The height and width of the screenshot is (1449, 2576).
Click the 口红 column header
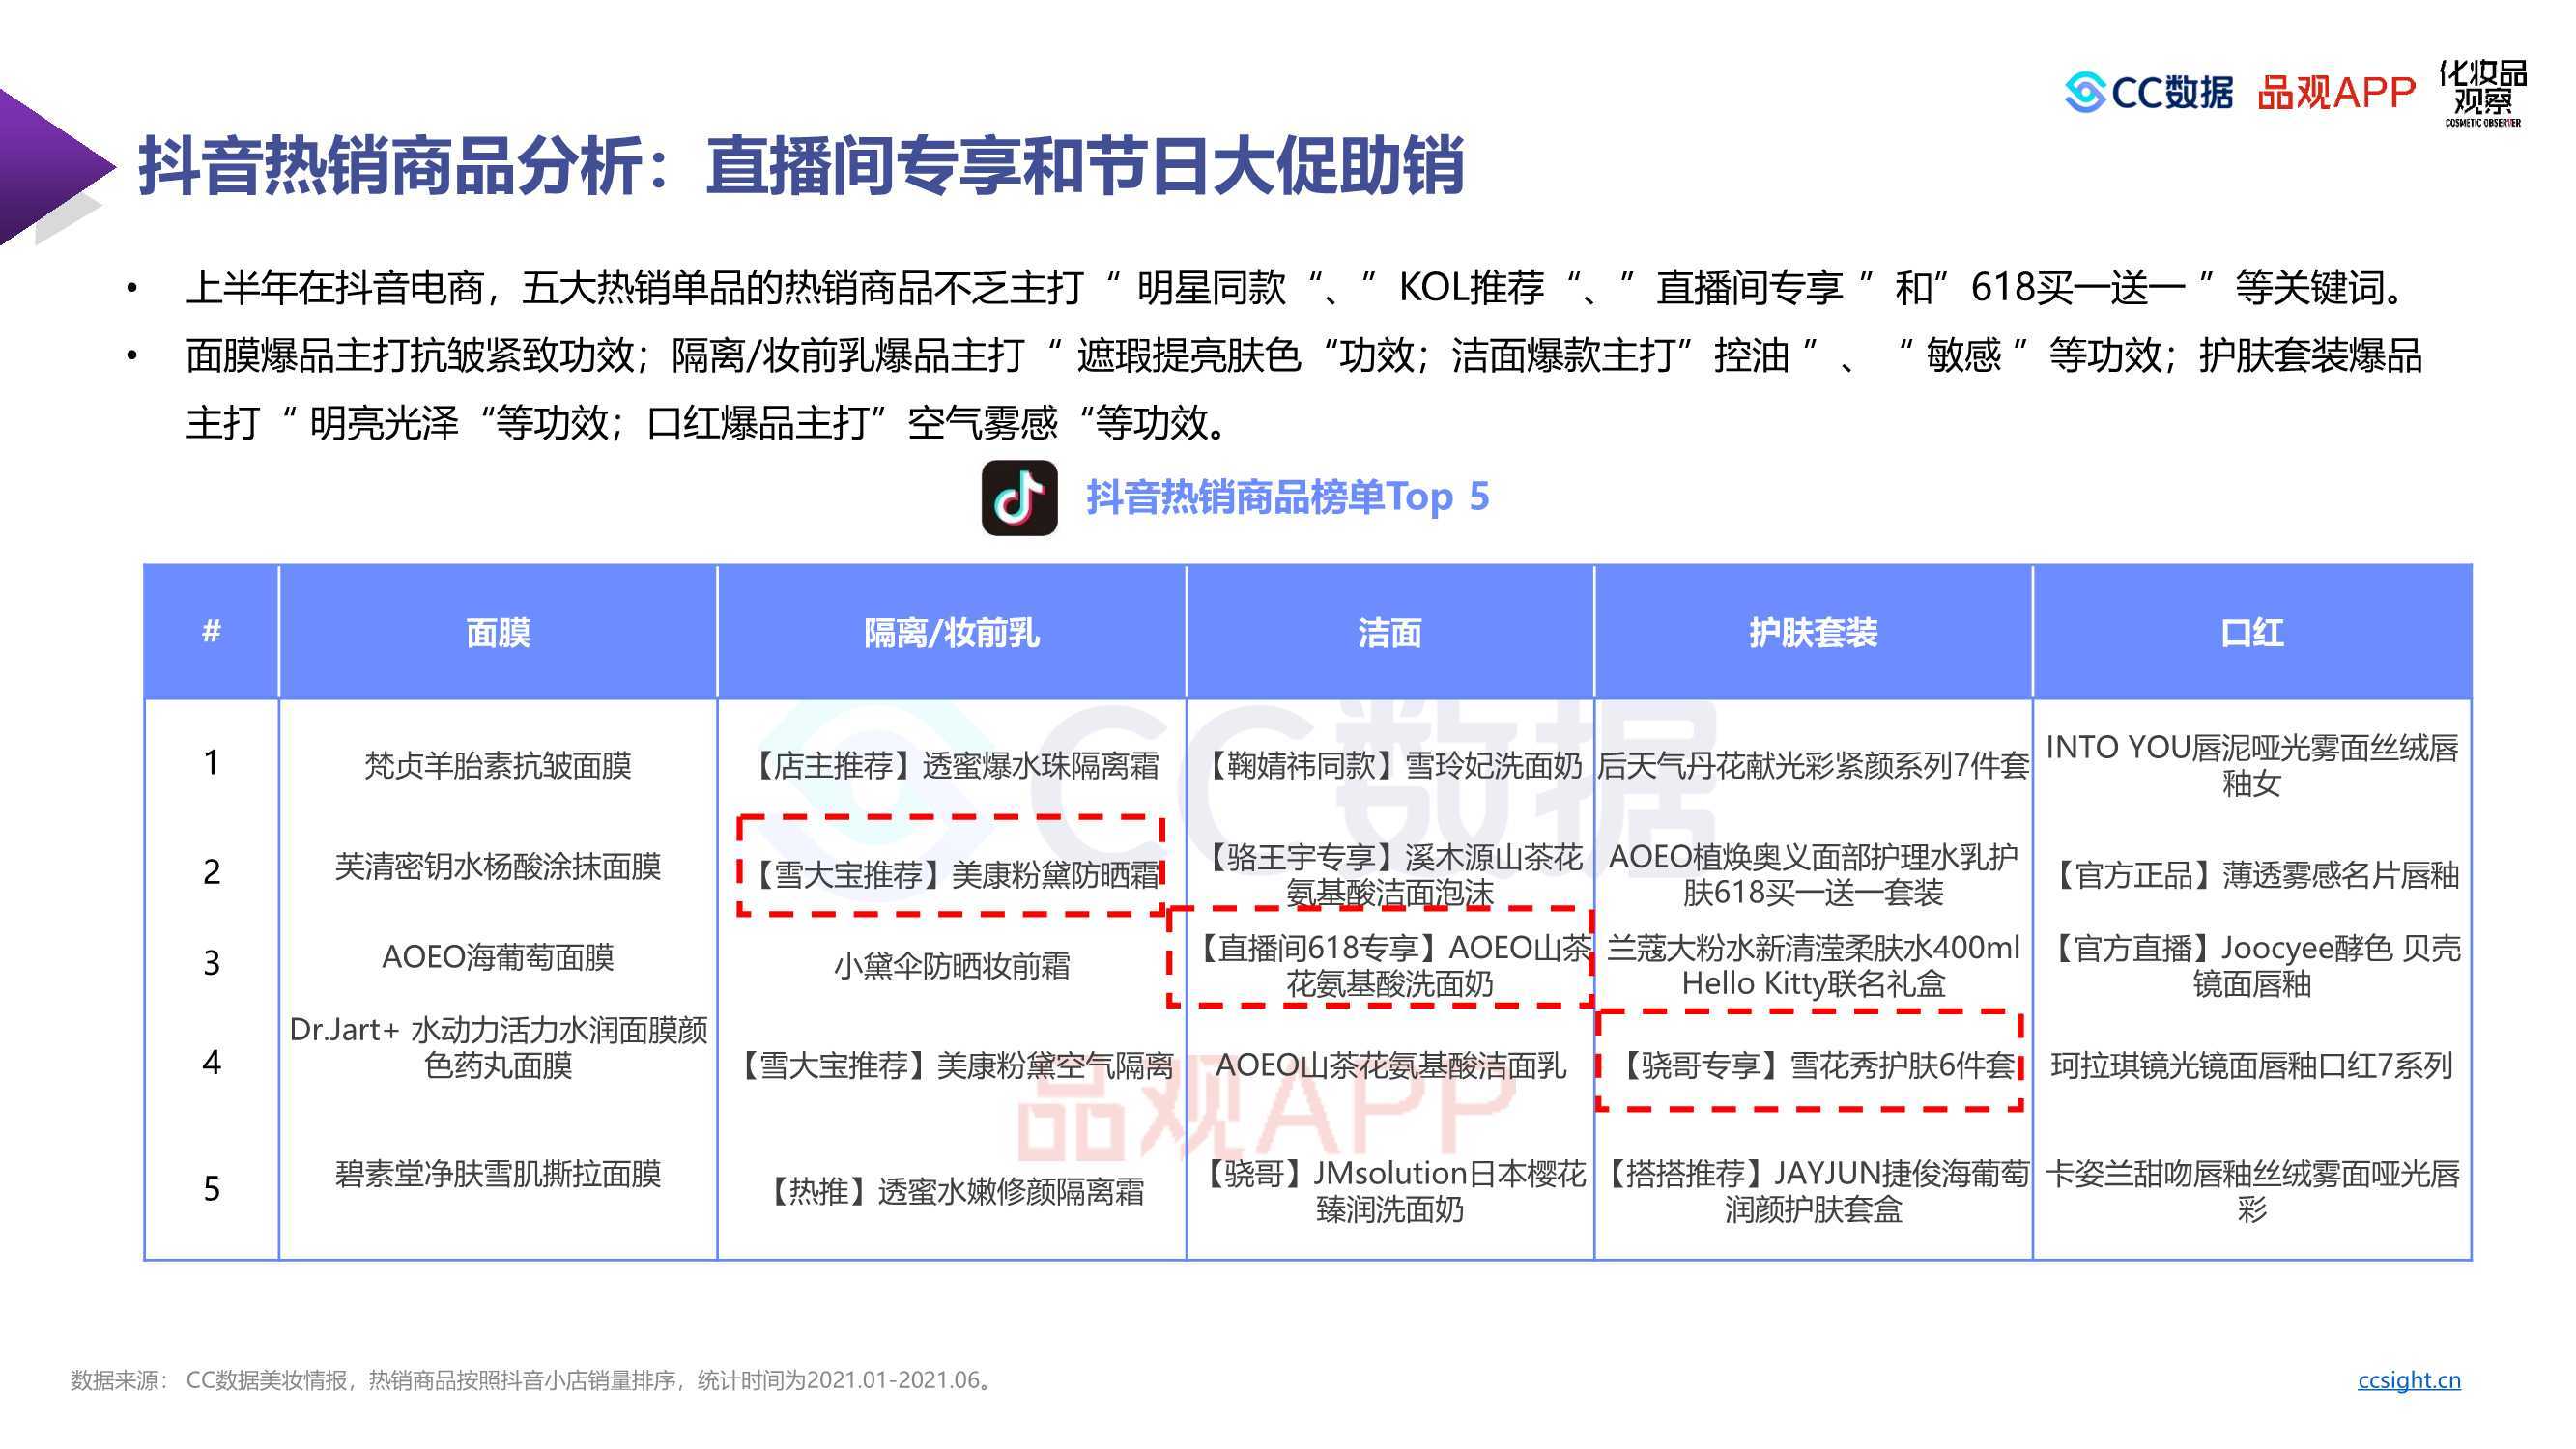[x=2252, y=632]
